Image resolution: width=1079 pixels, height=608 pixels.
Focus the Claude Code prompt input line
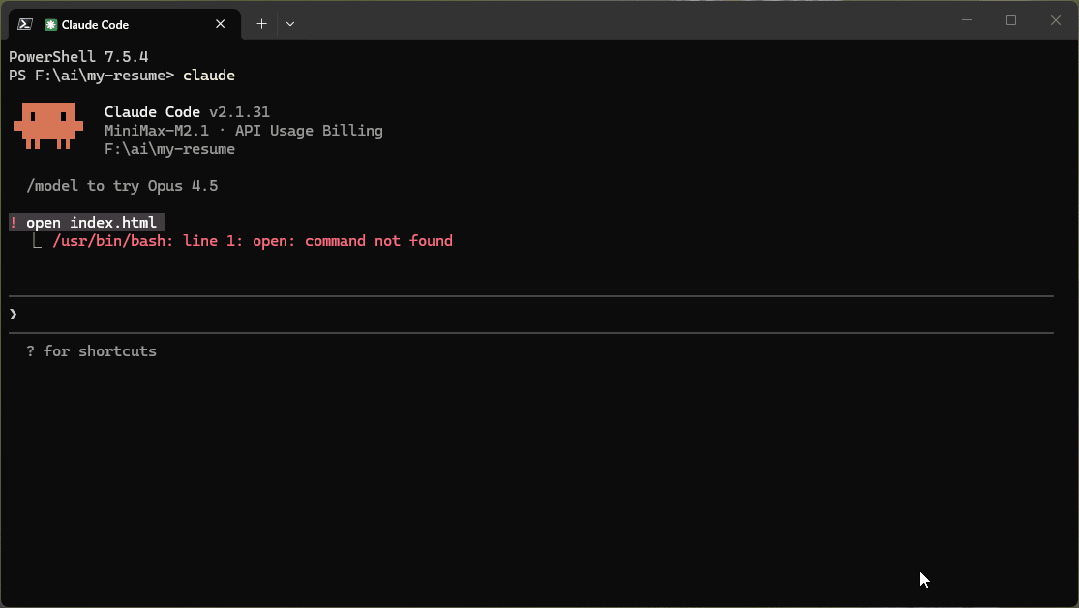coord(531,314)
